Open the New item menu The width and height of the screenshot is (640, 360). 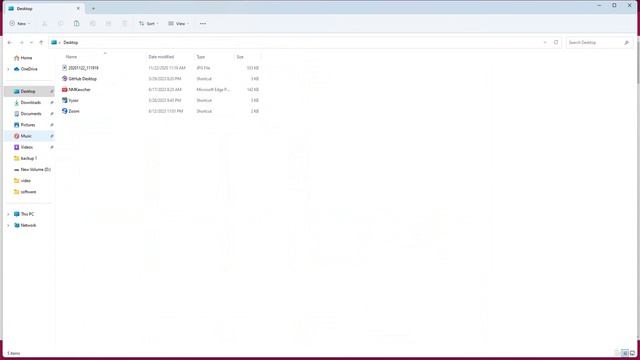[x=20, y=24]
